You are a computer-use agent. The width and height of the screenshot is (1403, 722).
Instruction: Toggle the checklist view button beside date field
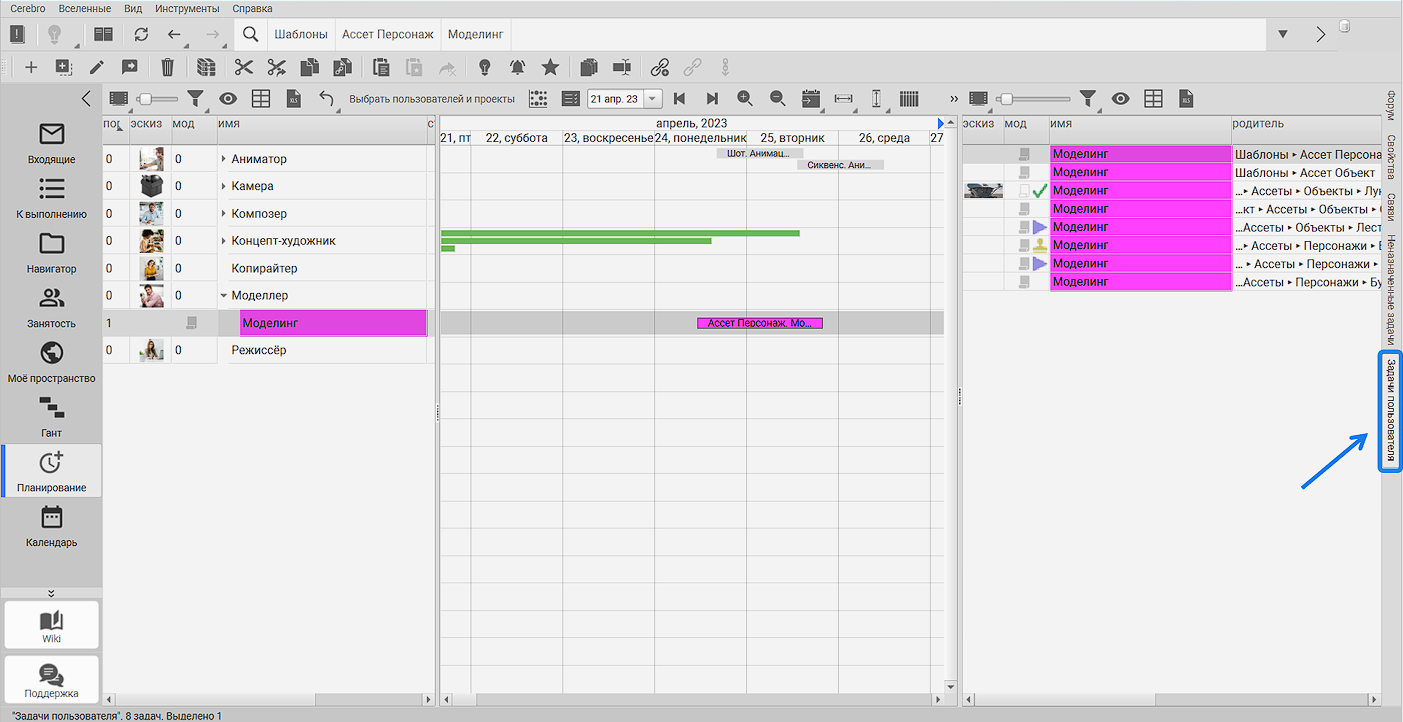[571, 99]
